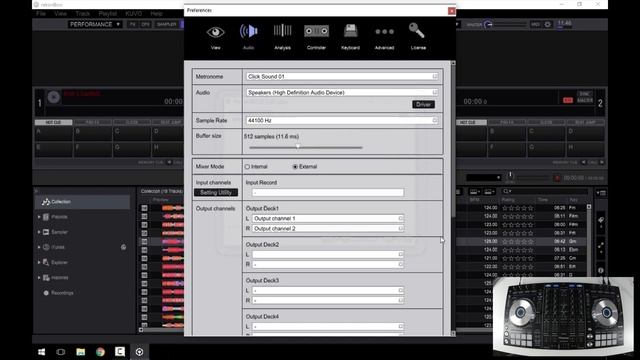640x360 pixels.
Task: Open the File menu
Action: (41, 13)
